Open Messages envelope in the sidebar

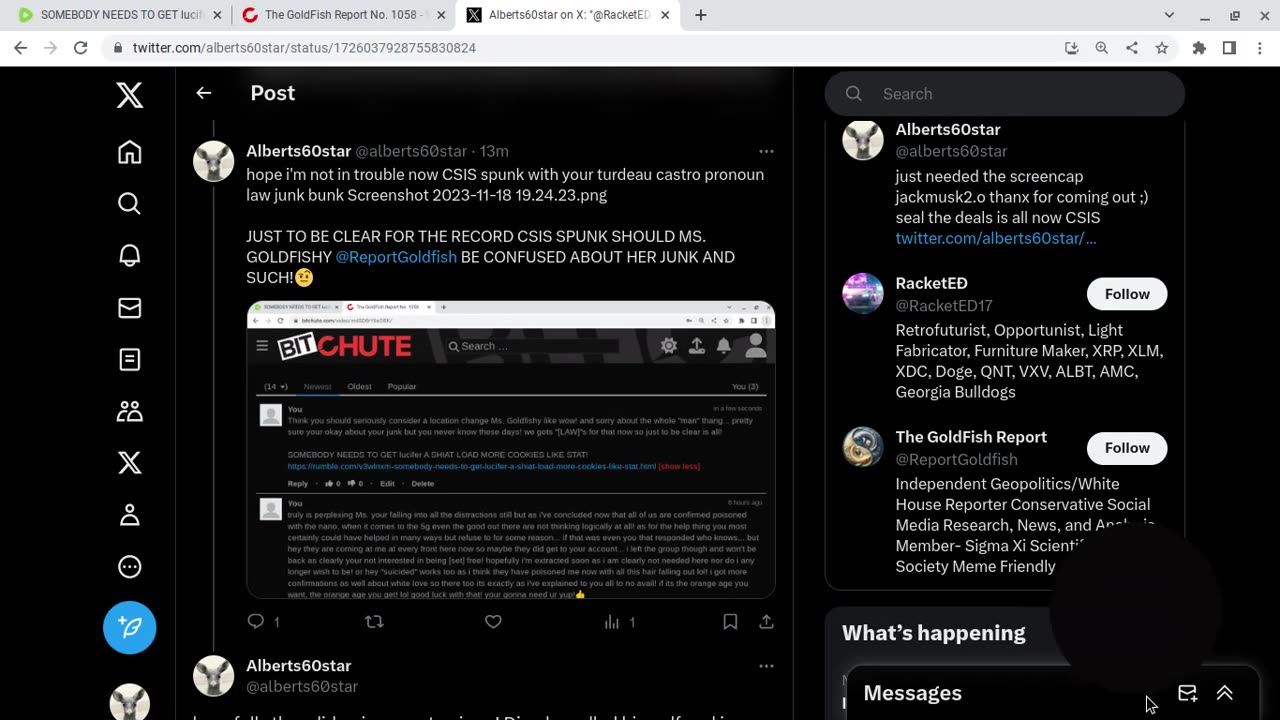(129, 308)
